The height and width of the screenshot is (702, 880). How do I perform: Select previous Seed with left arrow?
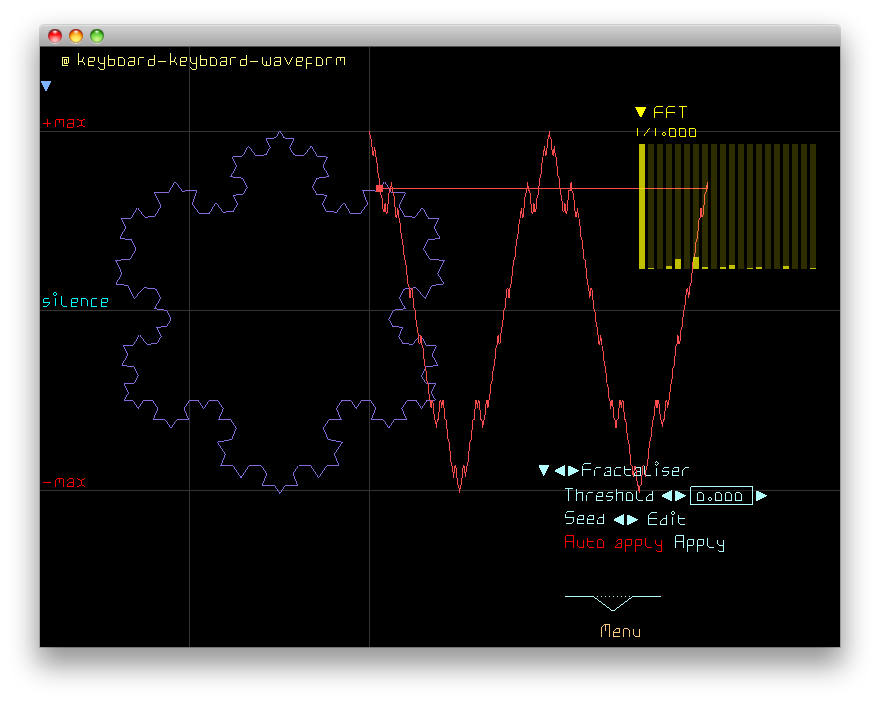pyautogui.click(x=618, y=520)
